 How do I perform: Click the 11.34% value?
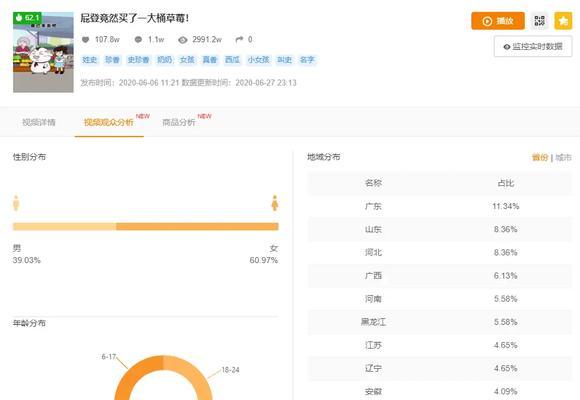[x=506, y=206]
